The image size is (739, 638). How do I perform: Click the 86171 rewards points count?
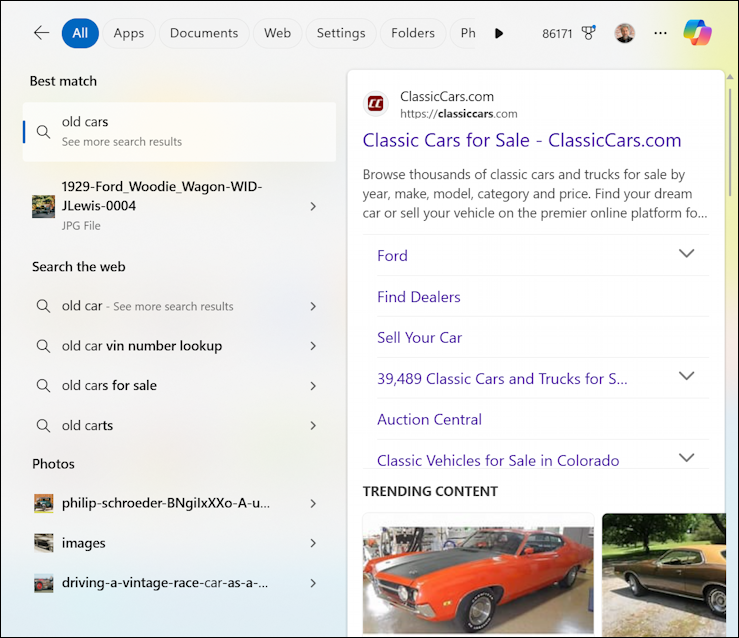click(557, 34)
